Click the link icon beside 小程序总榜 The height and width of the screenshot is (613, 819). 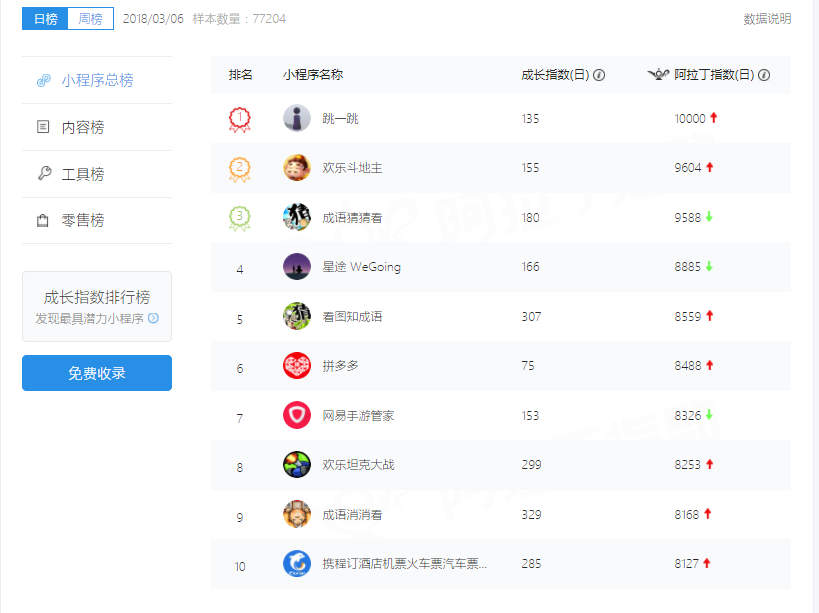pyautogui.click(x=43, y=80)
